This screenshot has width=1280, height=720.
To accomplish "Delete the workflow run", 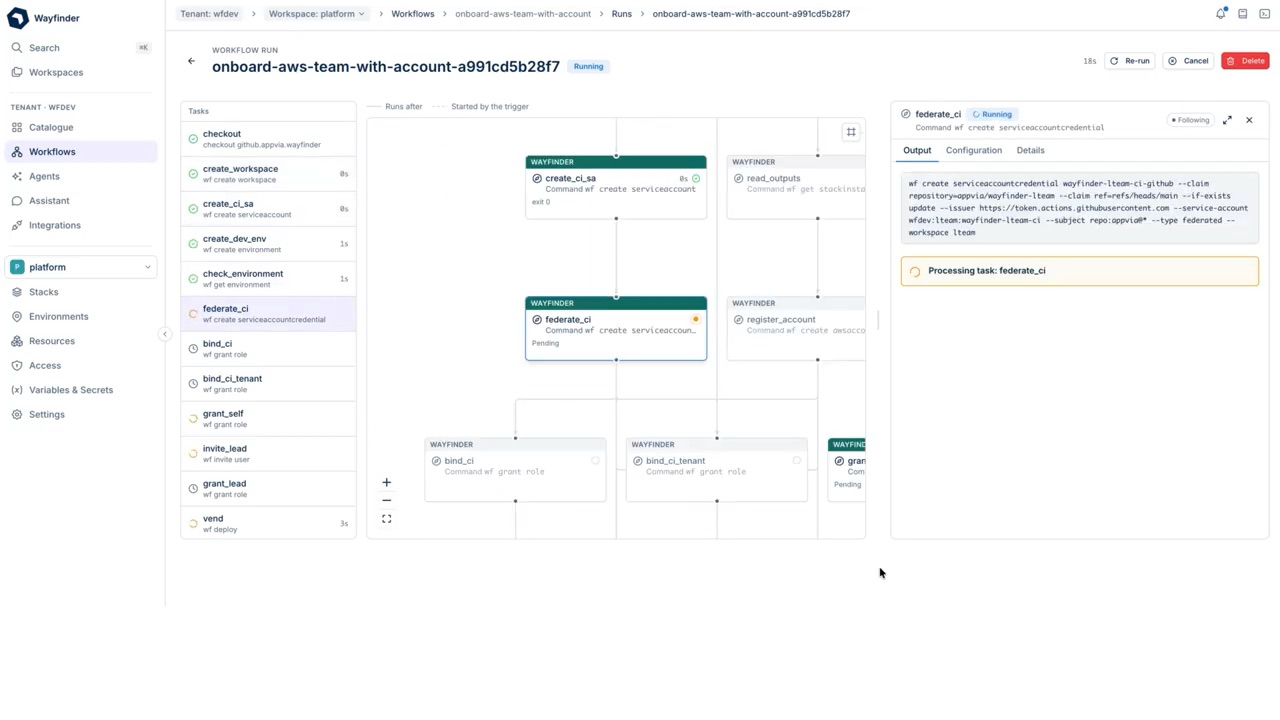I will tap(1245, 61).
